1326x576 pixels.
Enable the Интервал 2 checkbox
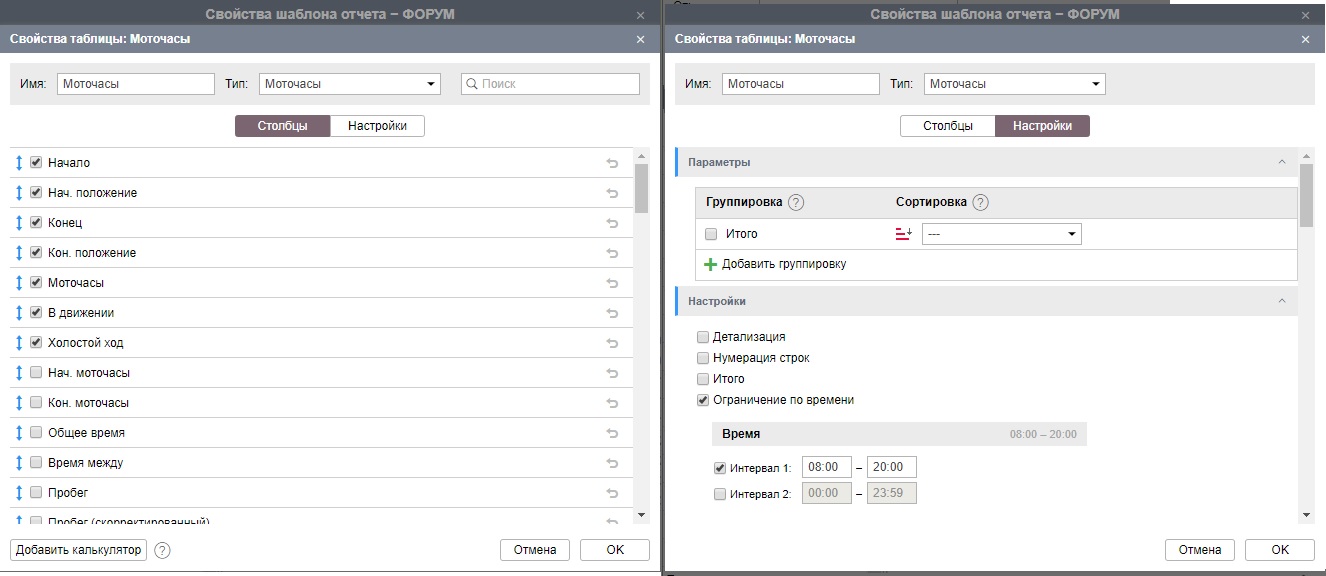click(720, 494)
